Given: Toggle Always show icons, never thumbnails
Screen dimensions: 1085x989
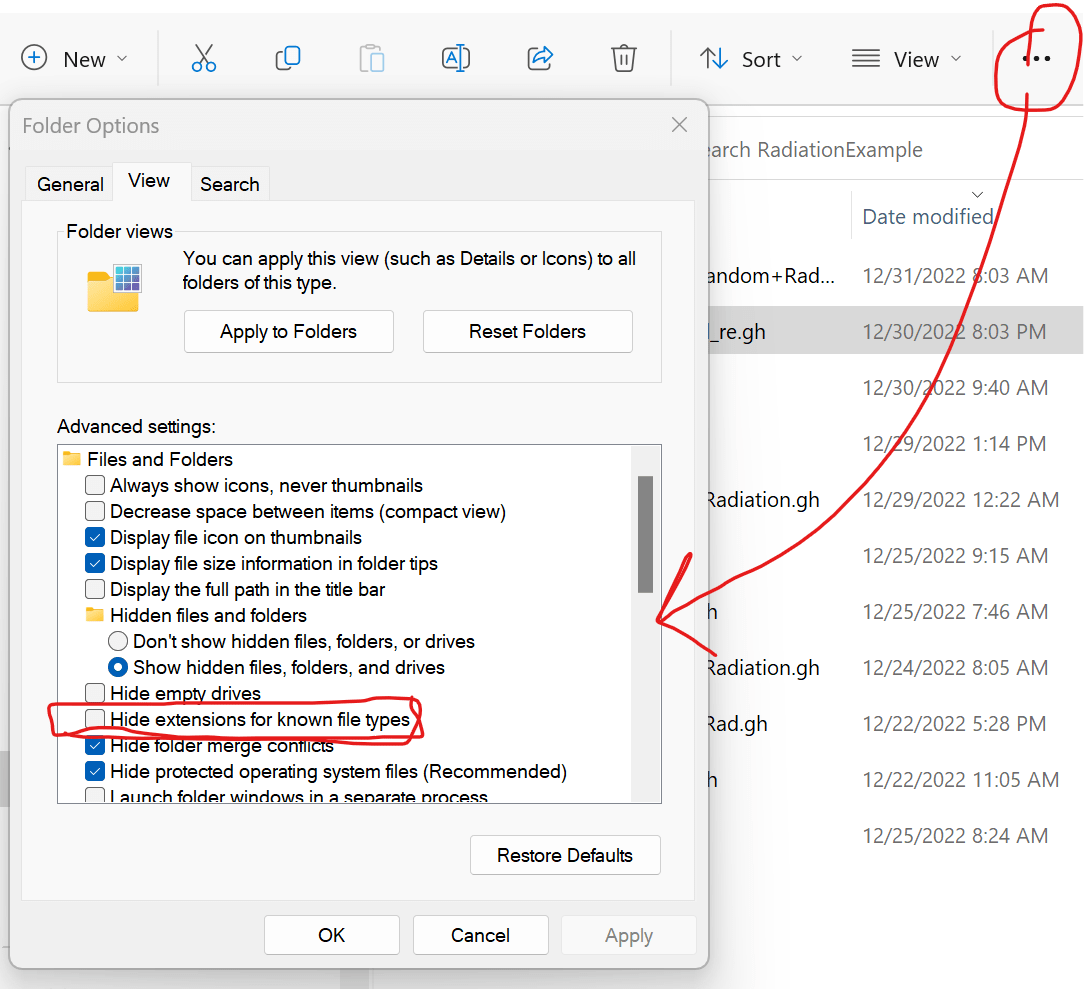Looking at the screenshot, I should click(95, 485).
